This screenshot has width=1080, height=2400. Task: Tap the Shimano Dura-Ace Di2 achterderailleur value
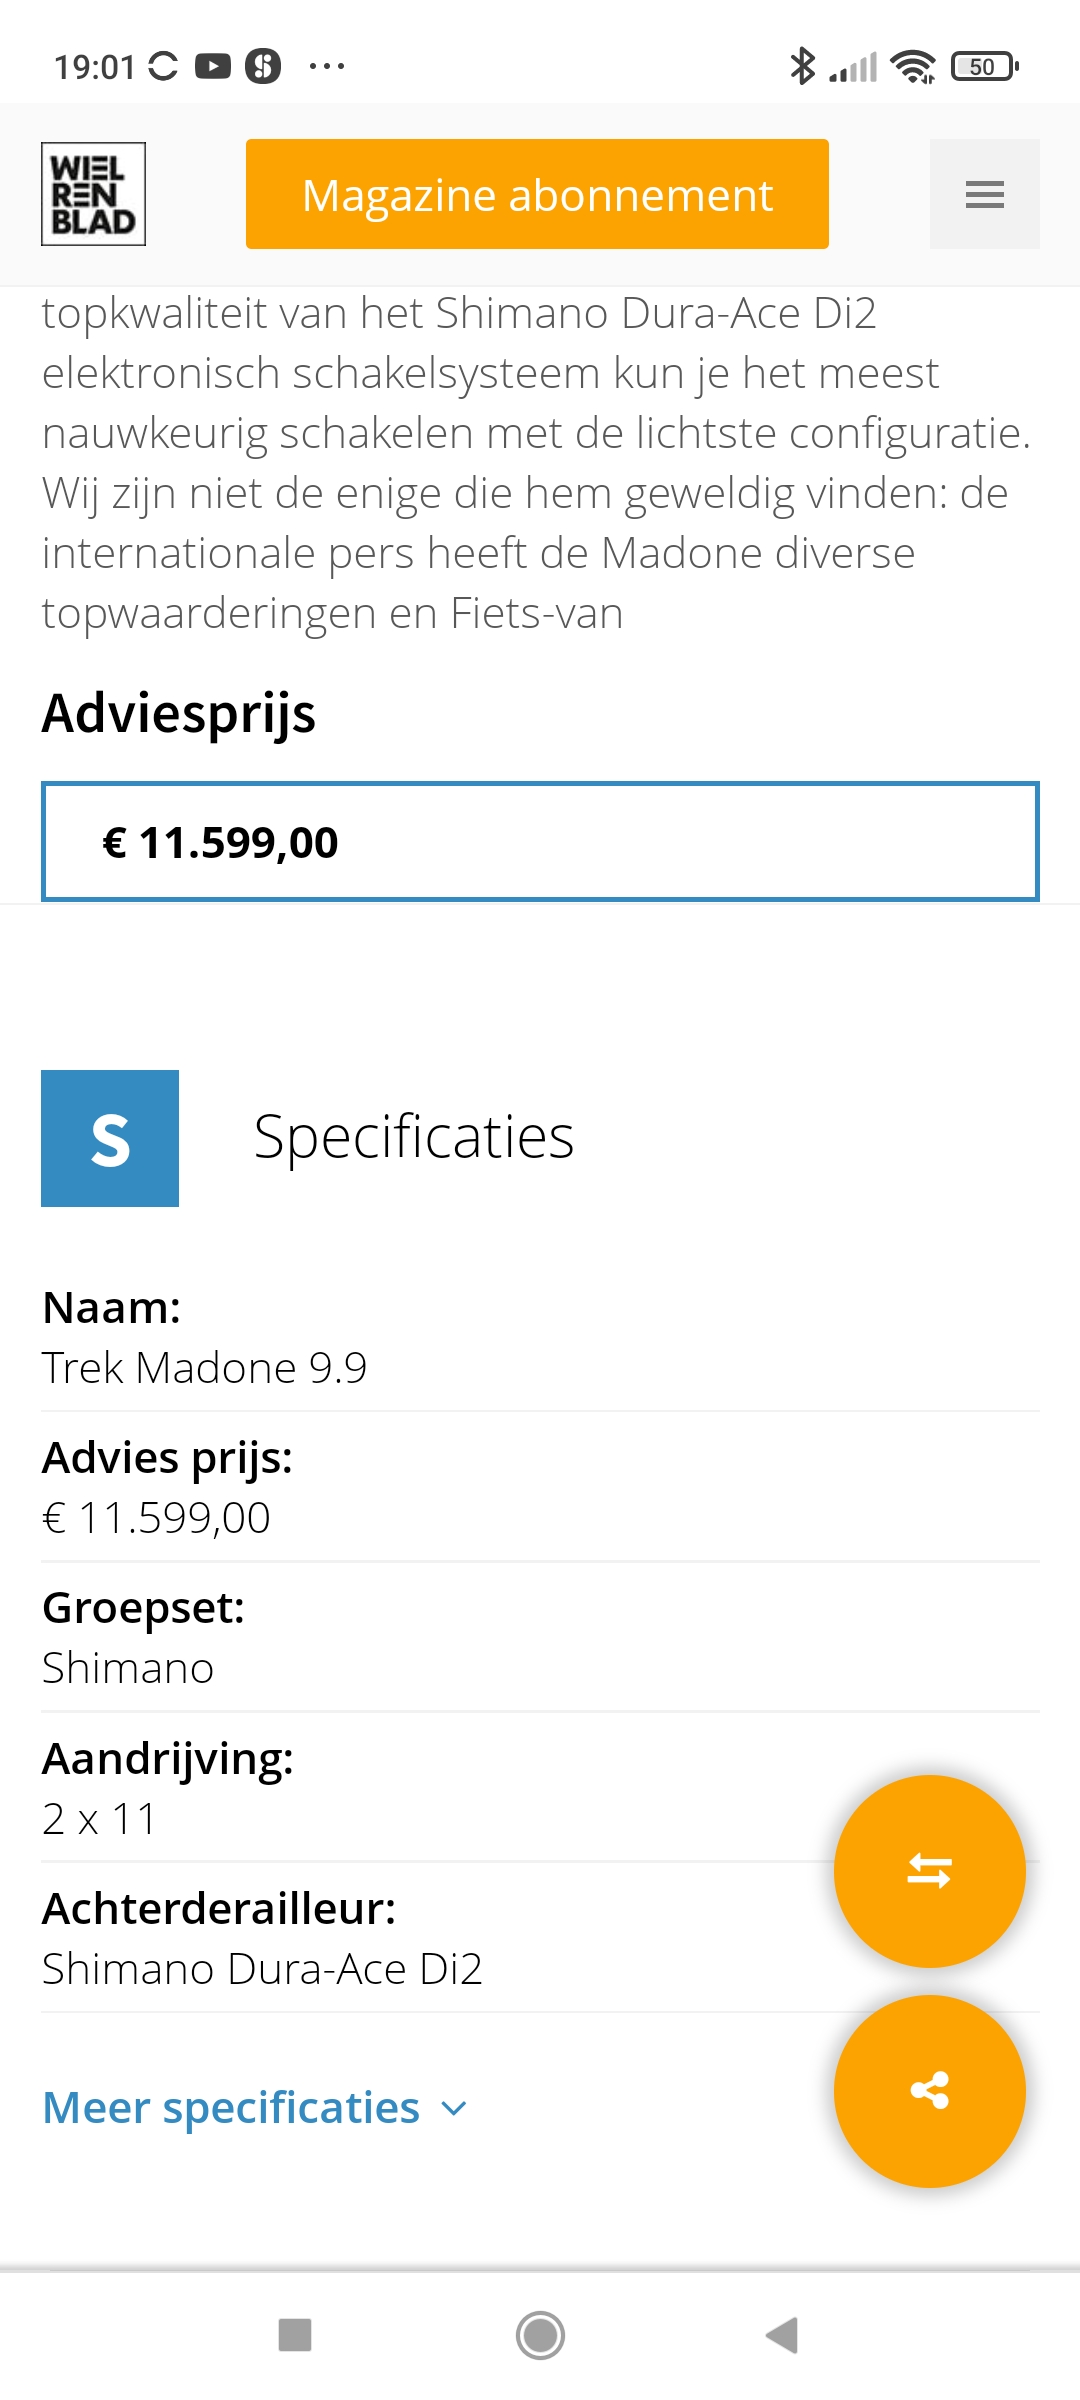point(262,1969)
